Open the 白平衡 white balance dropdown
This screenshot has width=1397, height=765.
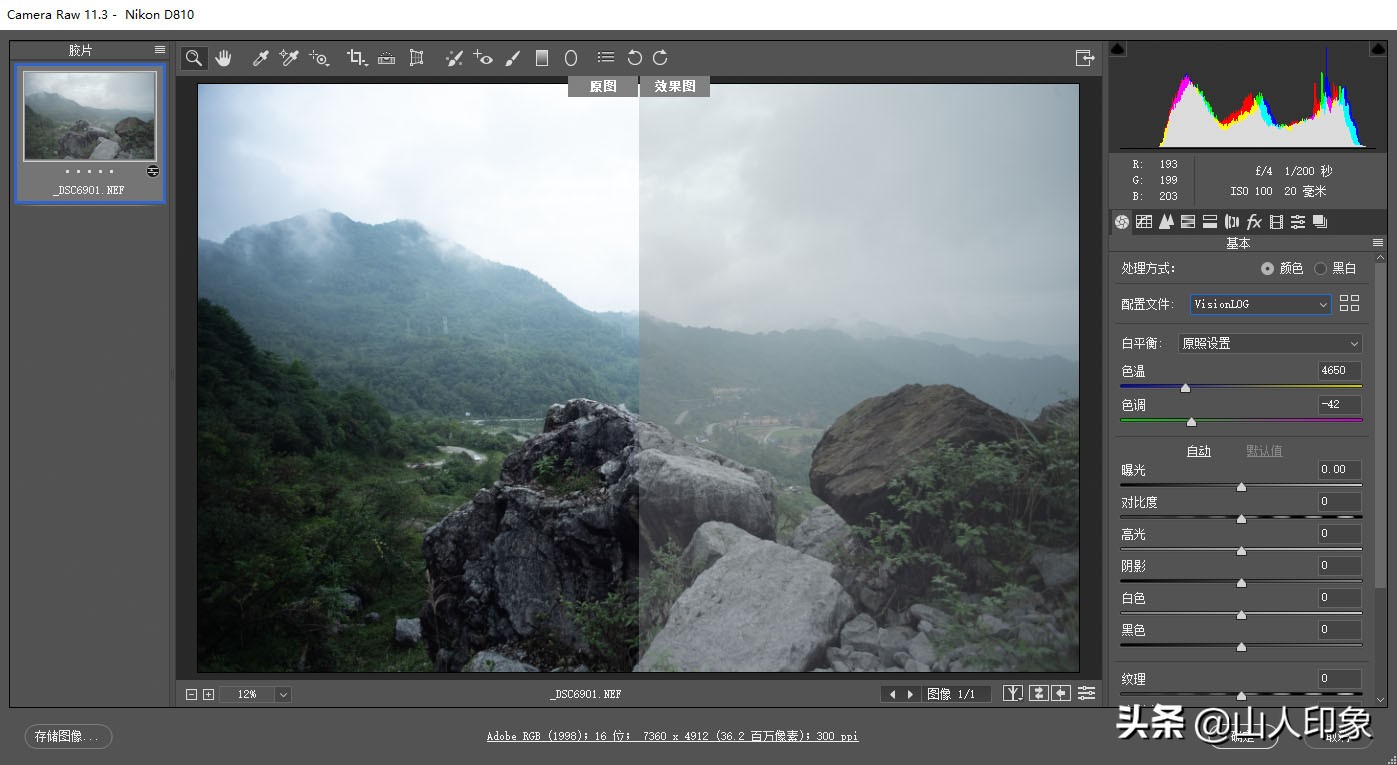(1270, 343)
